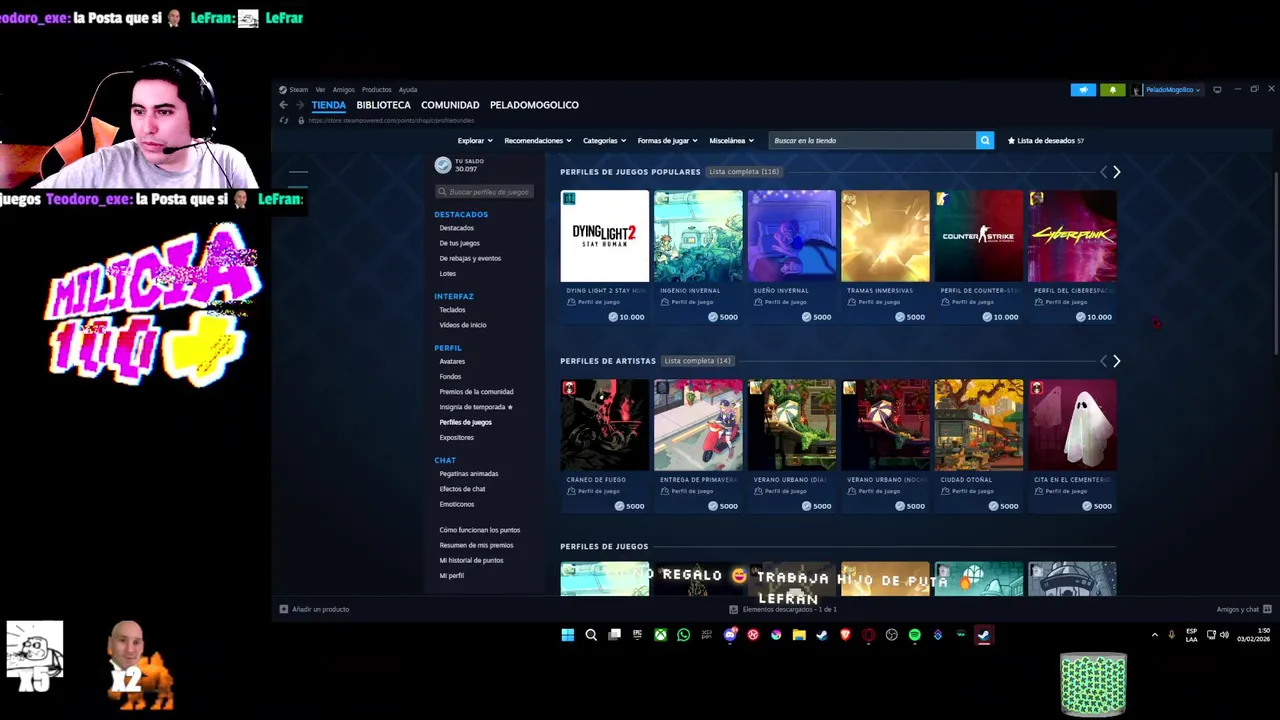The height and width of the screenshot is (720, 1280).
Task: Open Xbox app from taskbar
Action: [660, 635]
